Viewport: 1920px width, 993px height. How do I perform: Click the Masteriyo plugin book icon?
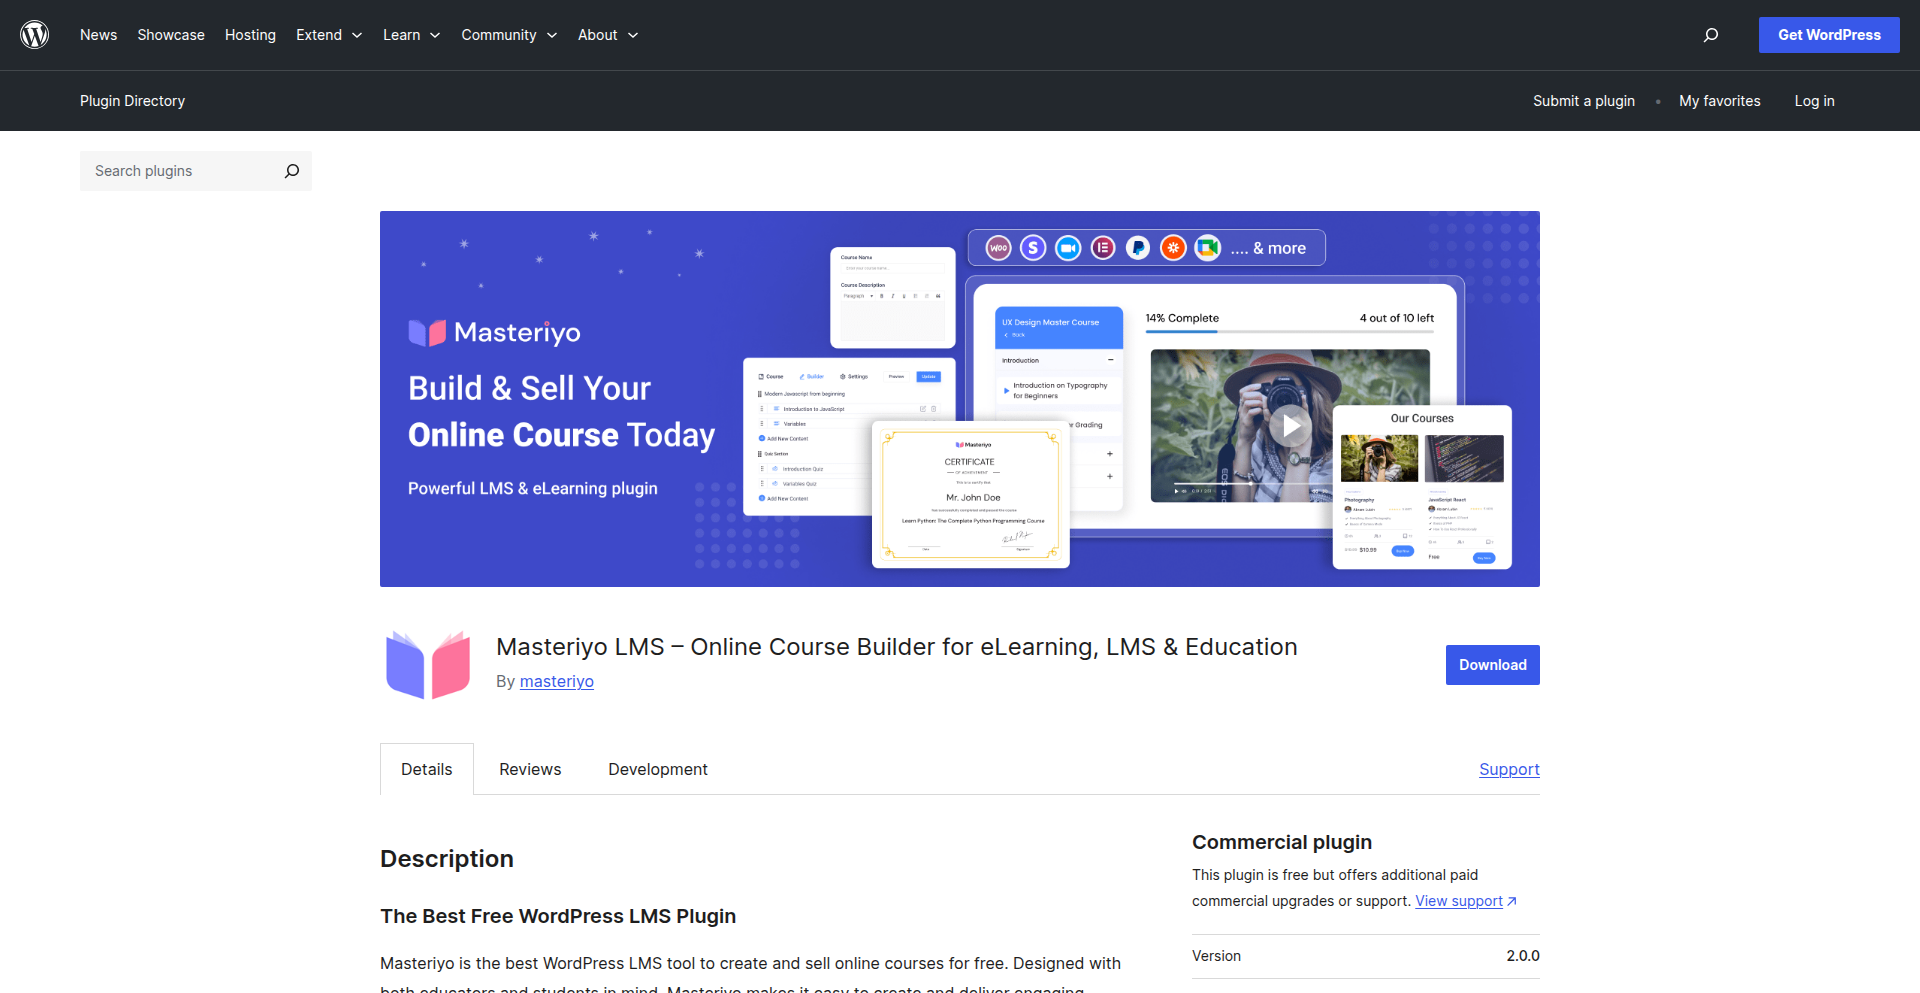(x=428, y=665)
